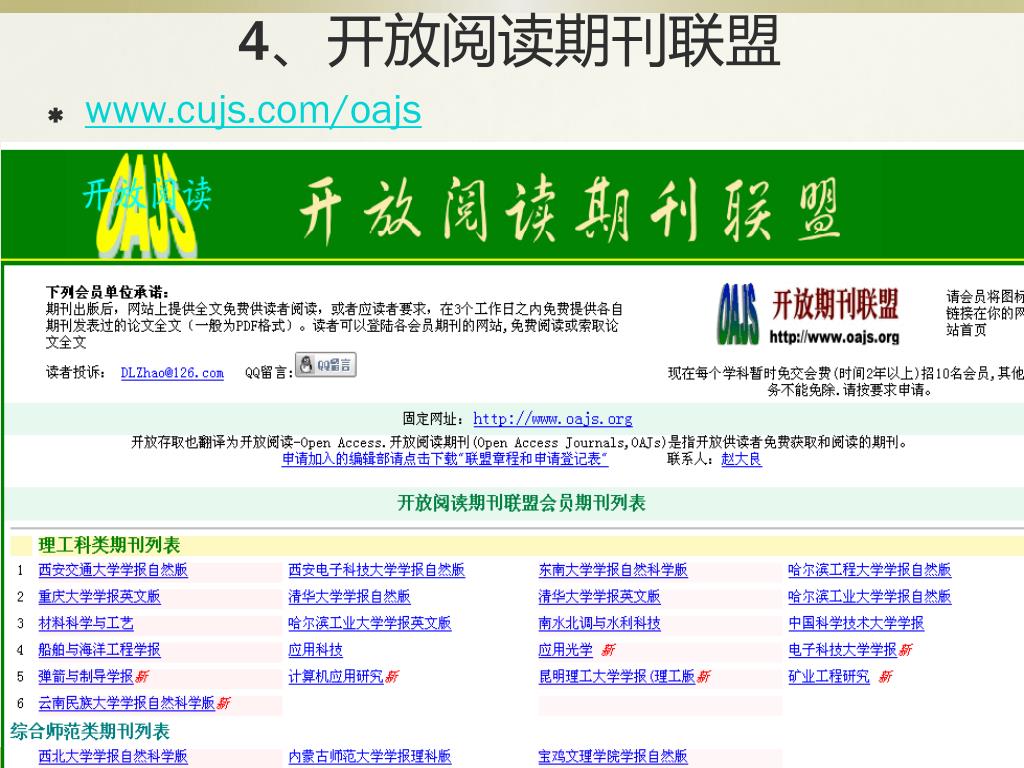Open 哈尔滨工程大学学报自然版 journal
The height and width of the screenshot is (768, 1024).
point(870,570)
